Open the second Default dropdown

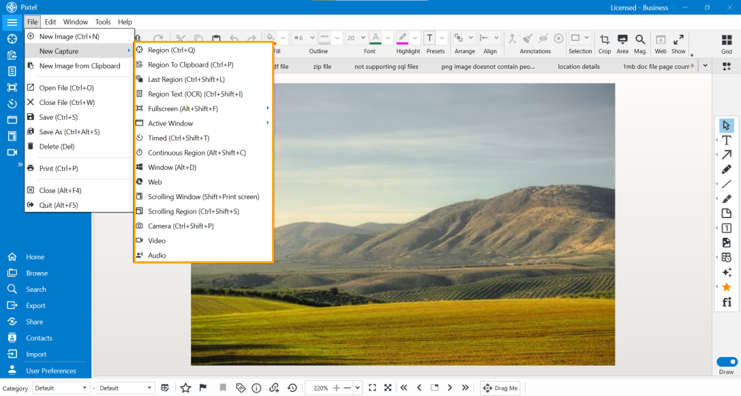[x=126, y=388]
